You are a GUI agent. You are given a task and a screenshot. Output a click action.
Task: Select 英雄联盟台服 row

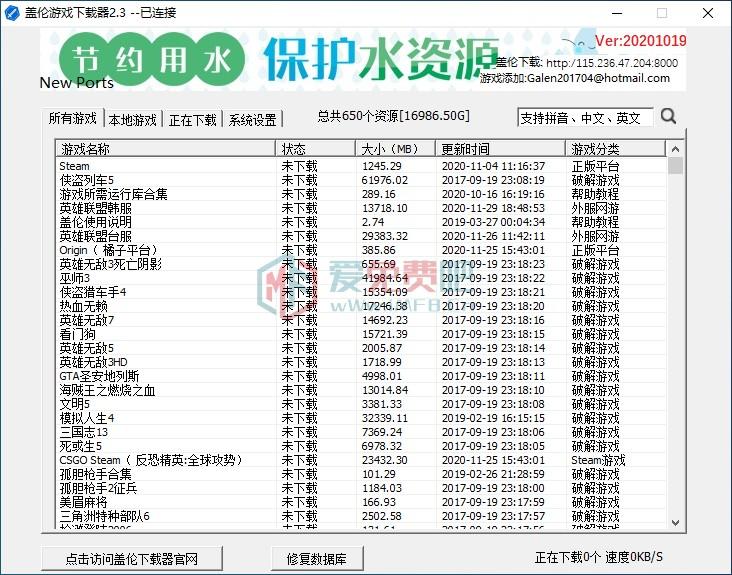click(x=361, y=236)
